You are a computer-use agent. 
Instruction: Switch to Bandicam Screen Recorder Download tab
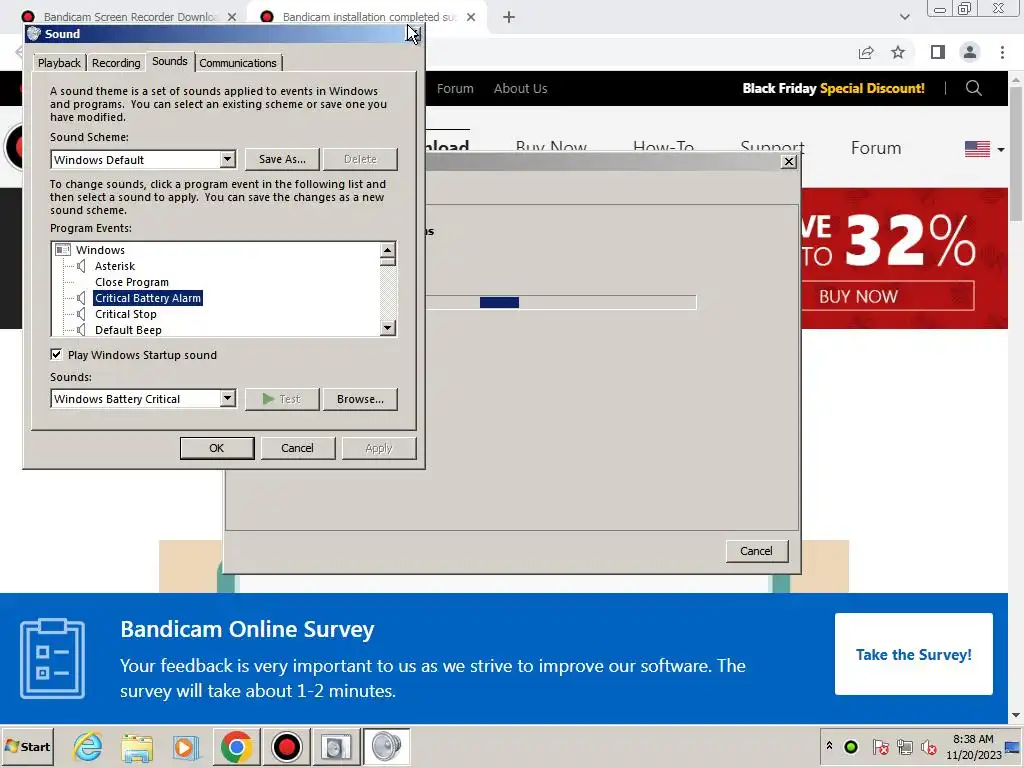pyautogui.click(x=130, y=17)
